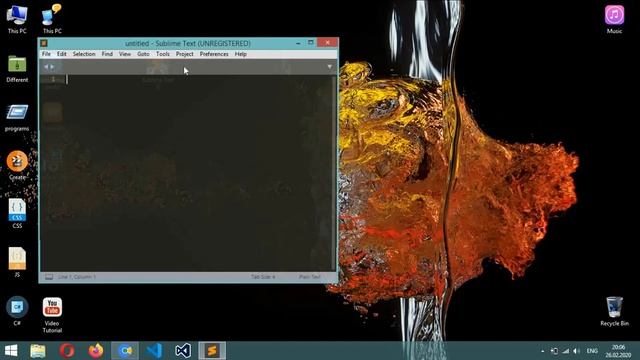Open Firefox from the taskbar
Image resolution: width=640 pixels, height=360 pixels.
pyautogui.click(x=96, y=351)
